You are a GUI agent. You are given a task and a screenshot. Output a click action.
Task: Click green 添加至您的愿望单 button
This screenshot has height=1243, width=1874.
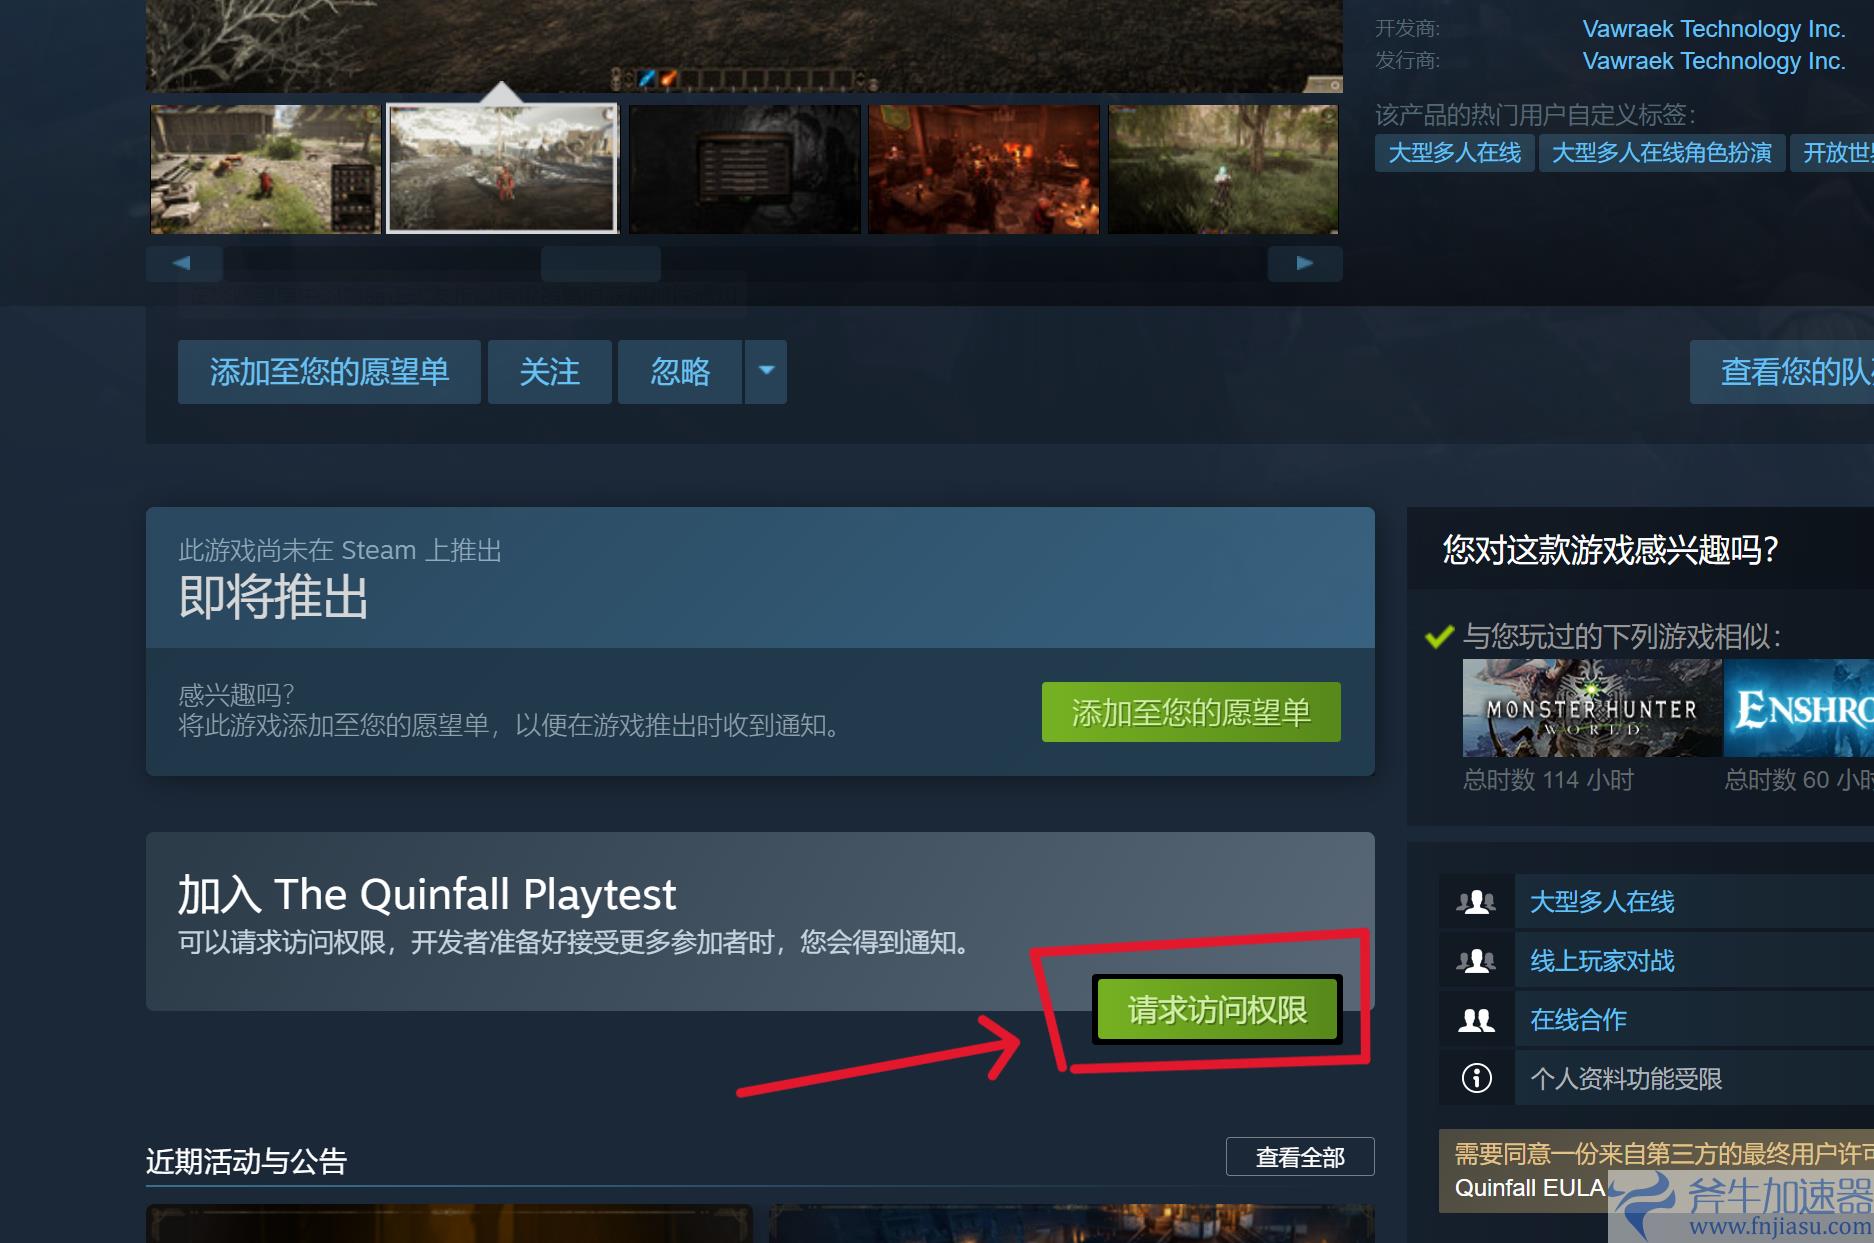[1191, 712]
